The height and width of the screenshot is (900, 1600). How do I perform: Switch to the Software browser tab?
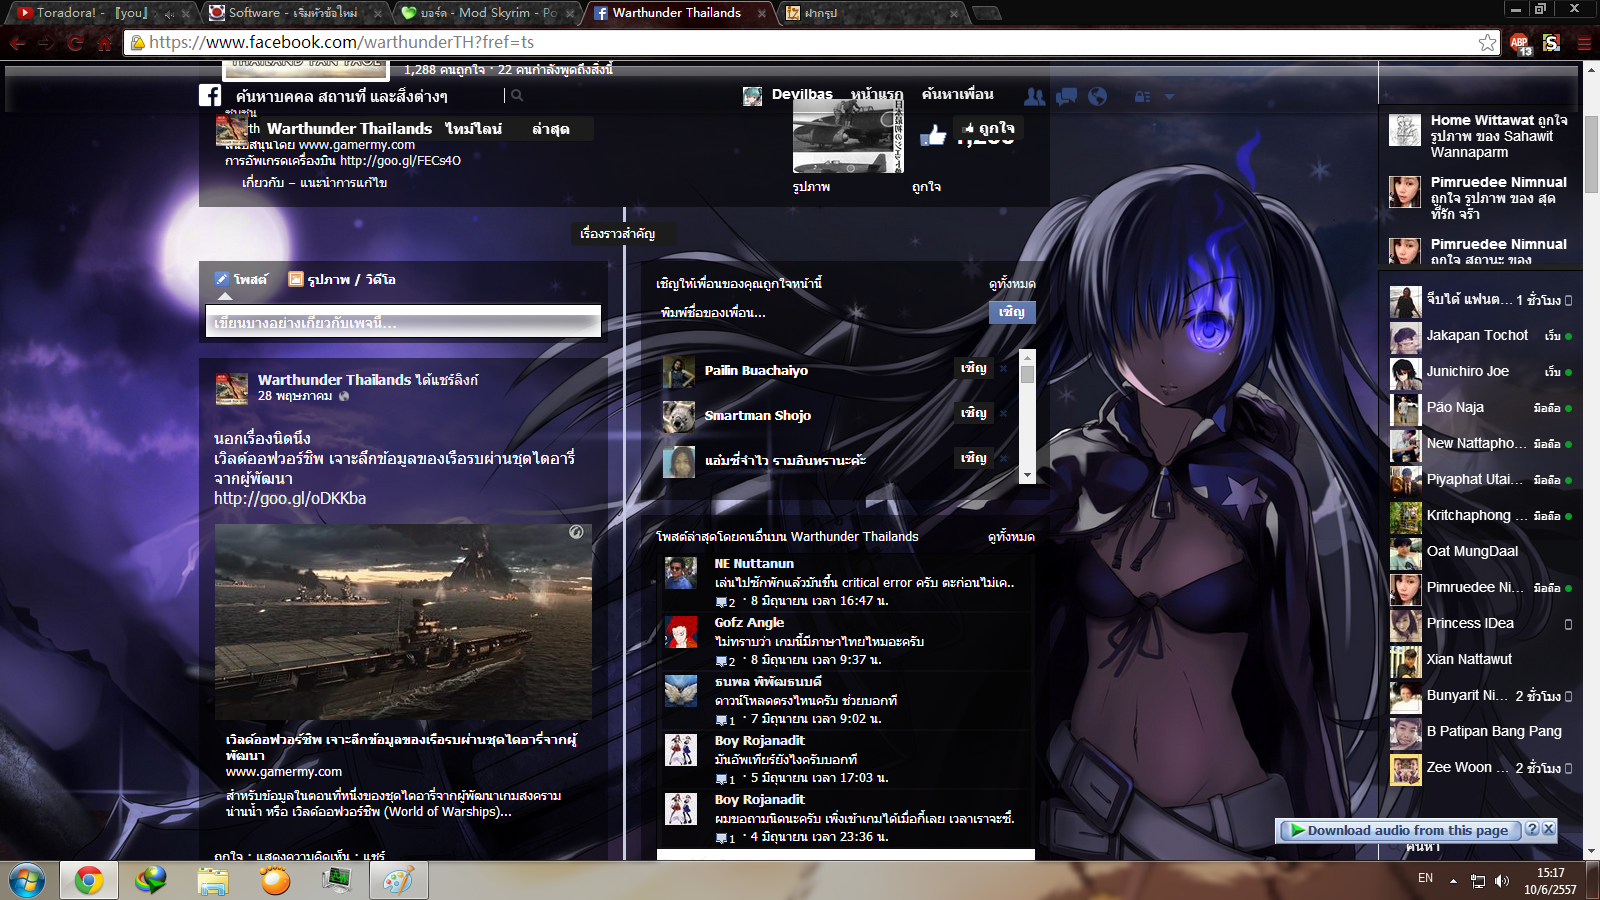tap(294, 13)
